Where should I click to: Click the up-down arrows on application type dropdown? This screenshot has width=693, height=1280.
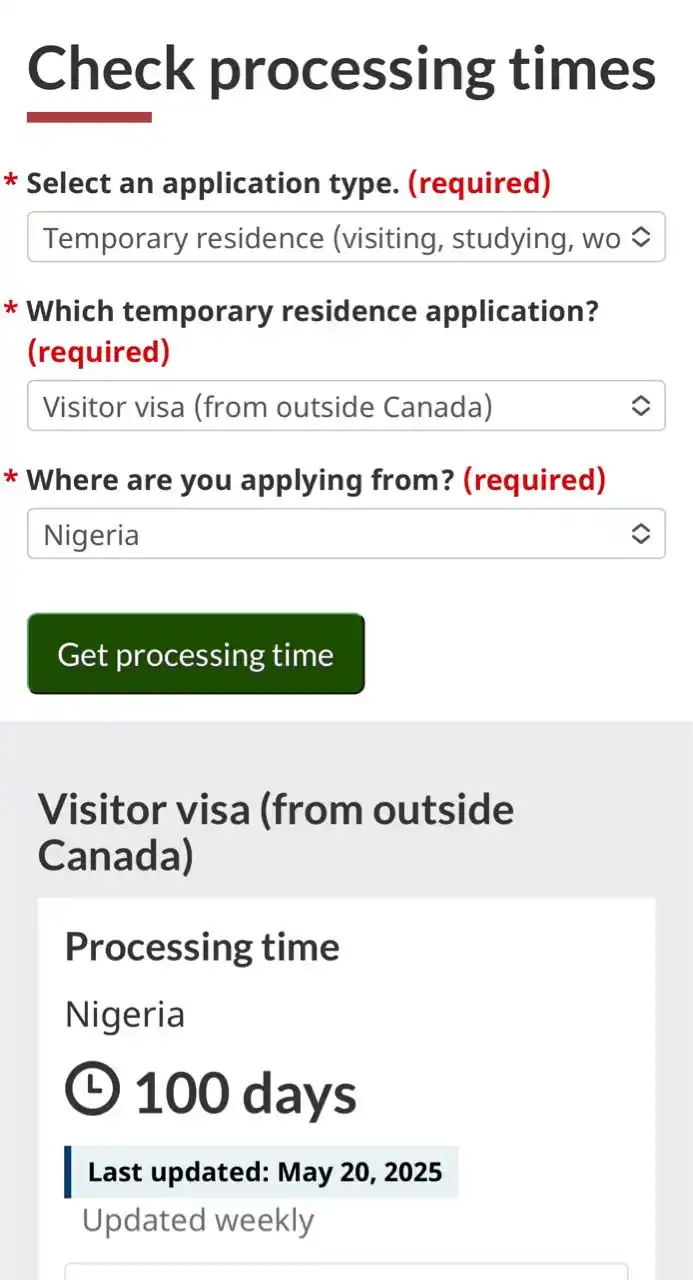click(x=641, y=237)
